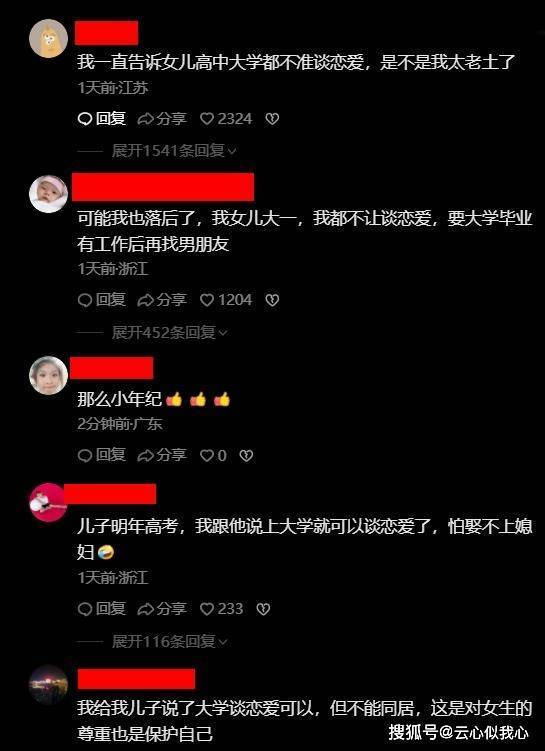This screenshot has width=545, height=751.
Task: Share the 儿子明年高考 comment
Action: 161,609
